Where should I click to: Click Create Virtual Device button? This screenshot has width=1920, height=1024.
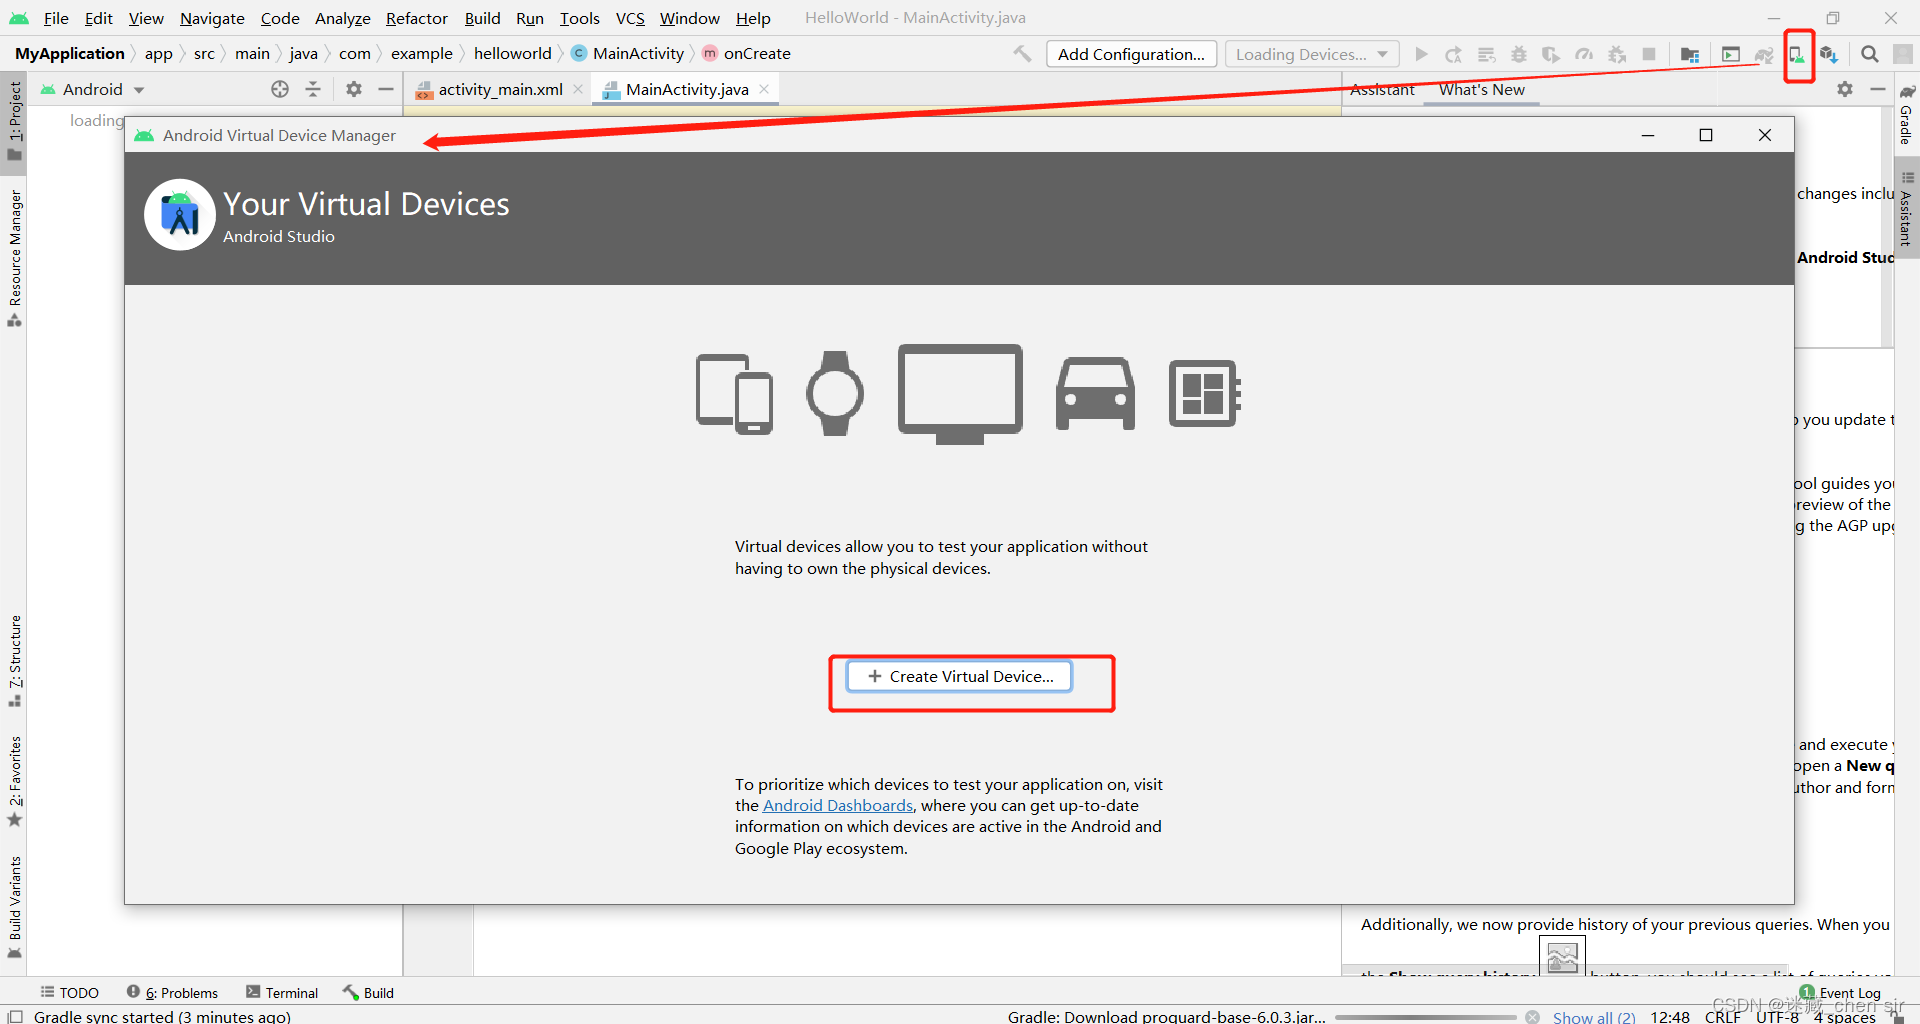coord(960,676)
